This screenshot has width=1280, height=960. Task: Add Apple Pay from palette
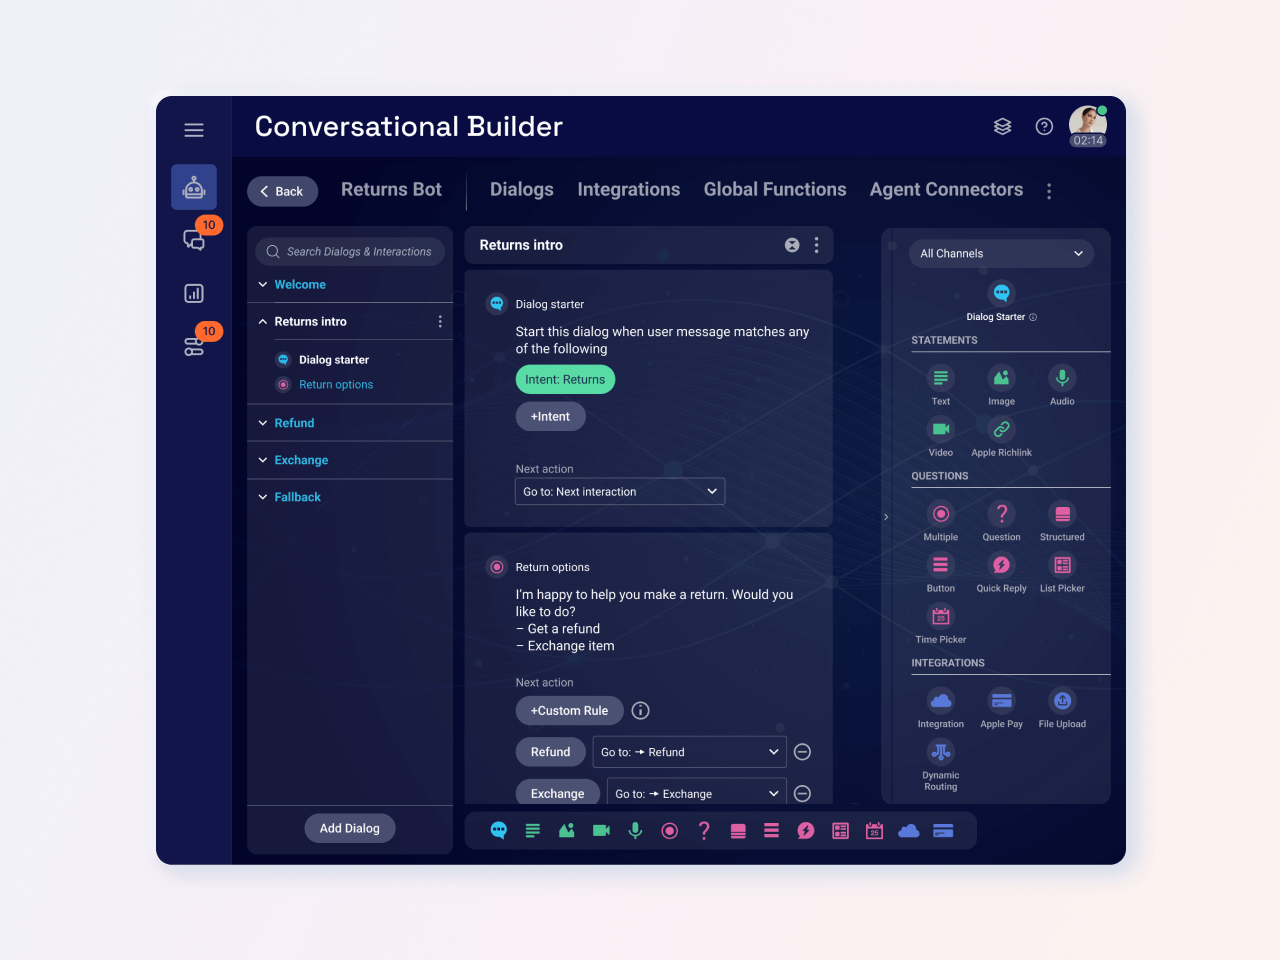(1001, 701)
